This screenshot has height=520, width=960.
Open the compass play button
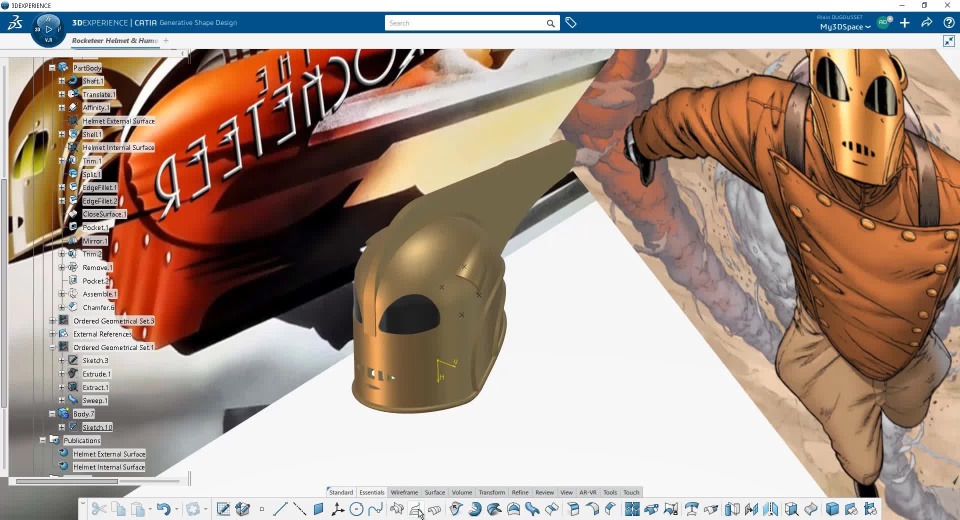[x=48, y=29]
